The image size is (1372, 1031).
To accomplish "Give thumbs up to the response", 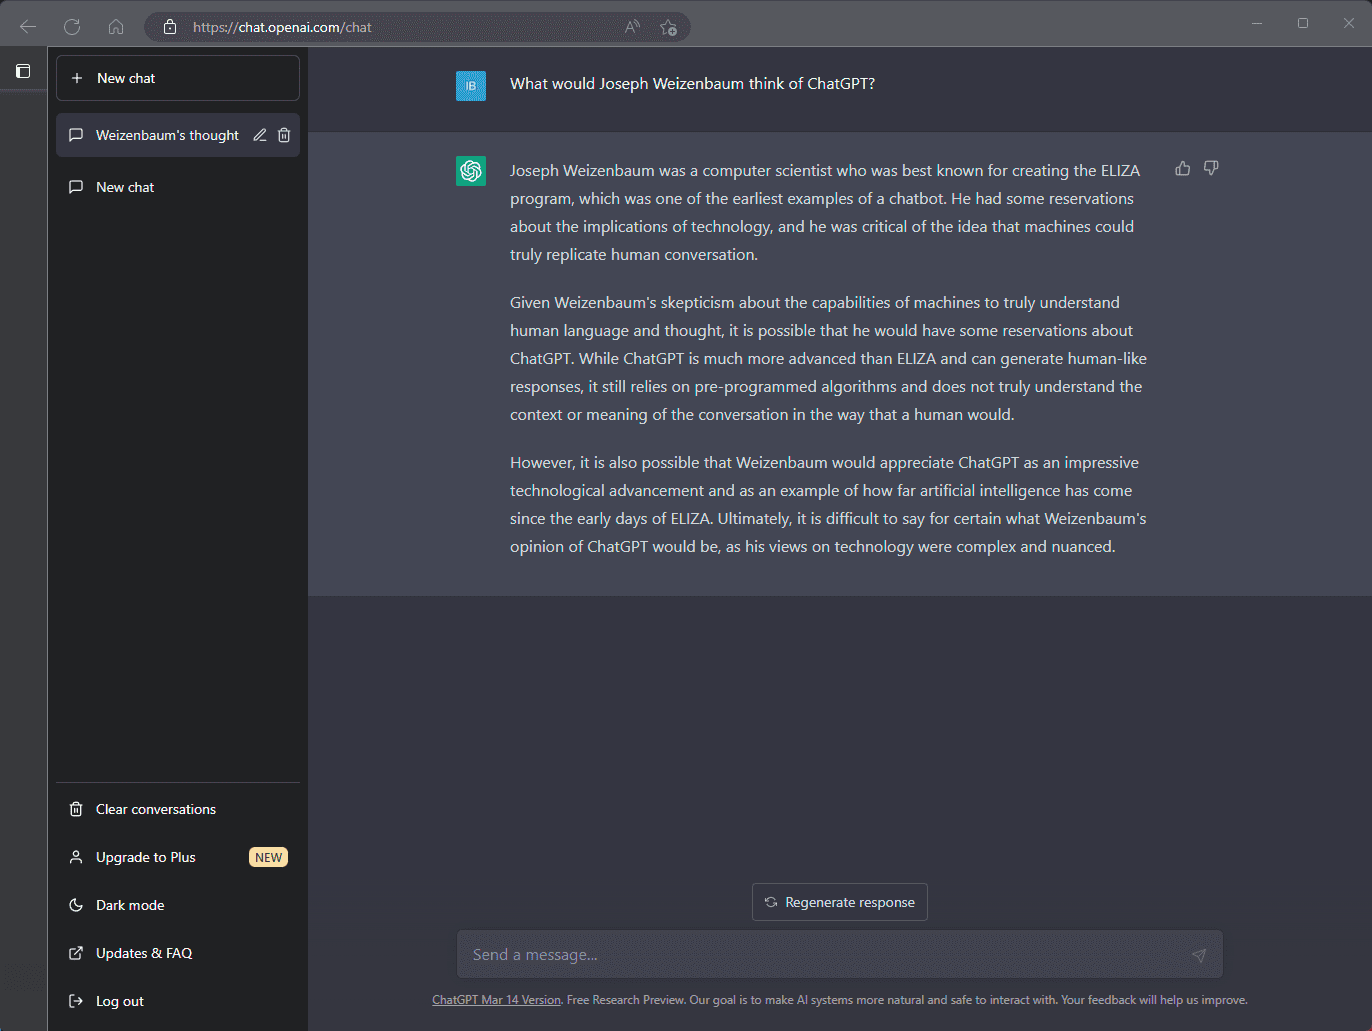I will [1183, 168].
